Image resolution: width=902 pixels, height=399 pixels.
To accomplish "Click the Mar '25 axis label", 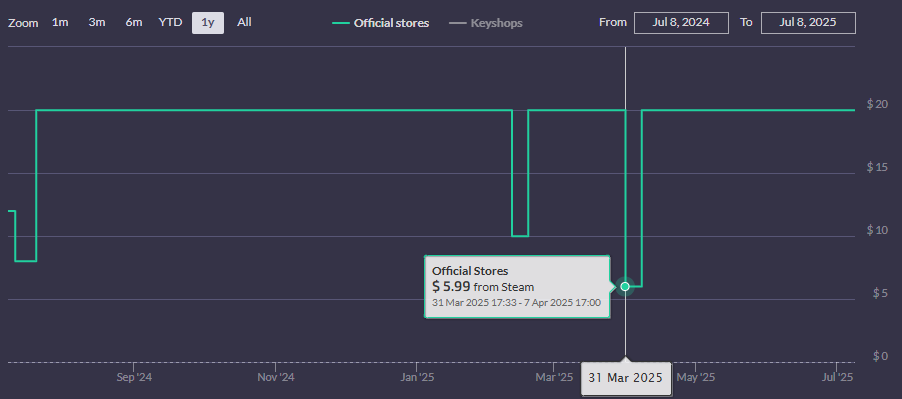I will 554,378.
